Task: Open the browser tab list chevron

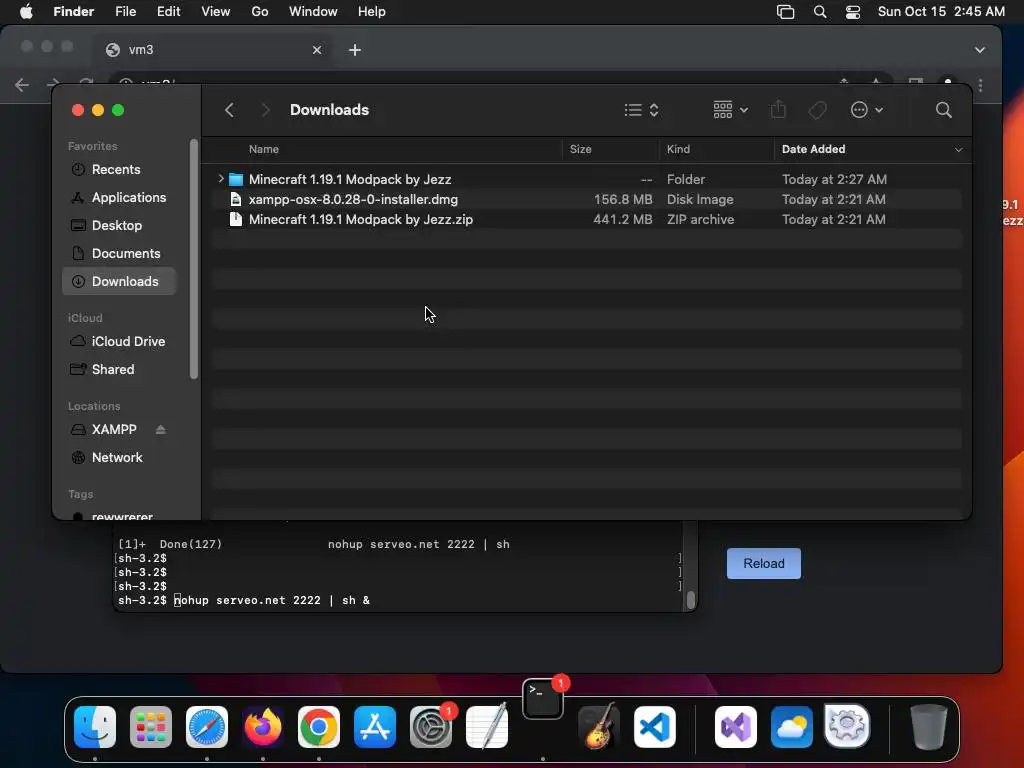Action: (980, 50)
